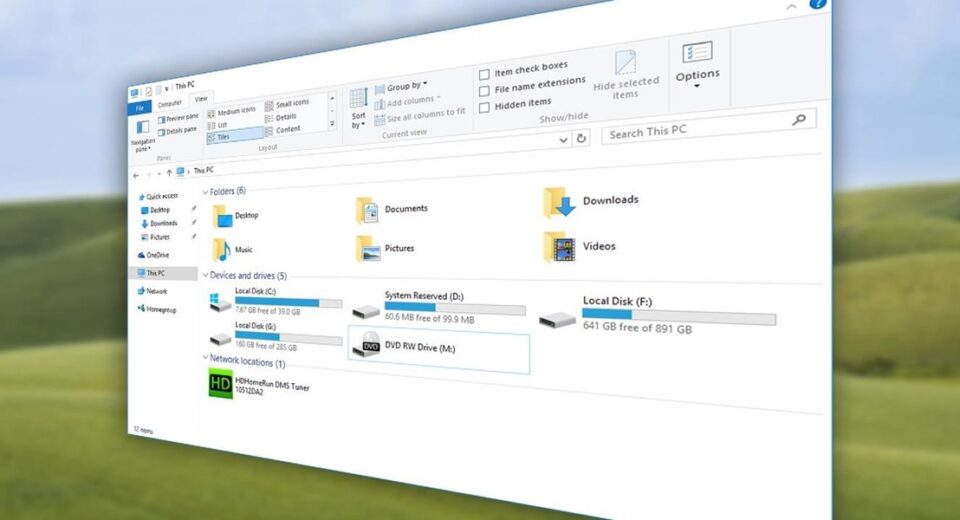Enable Item check boxes

(484, 75)
